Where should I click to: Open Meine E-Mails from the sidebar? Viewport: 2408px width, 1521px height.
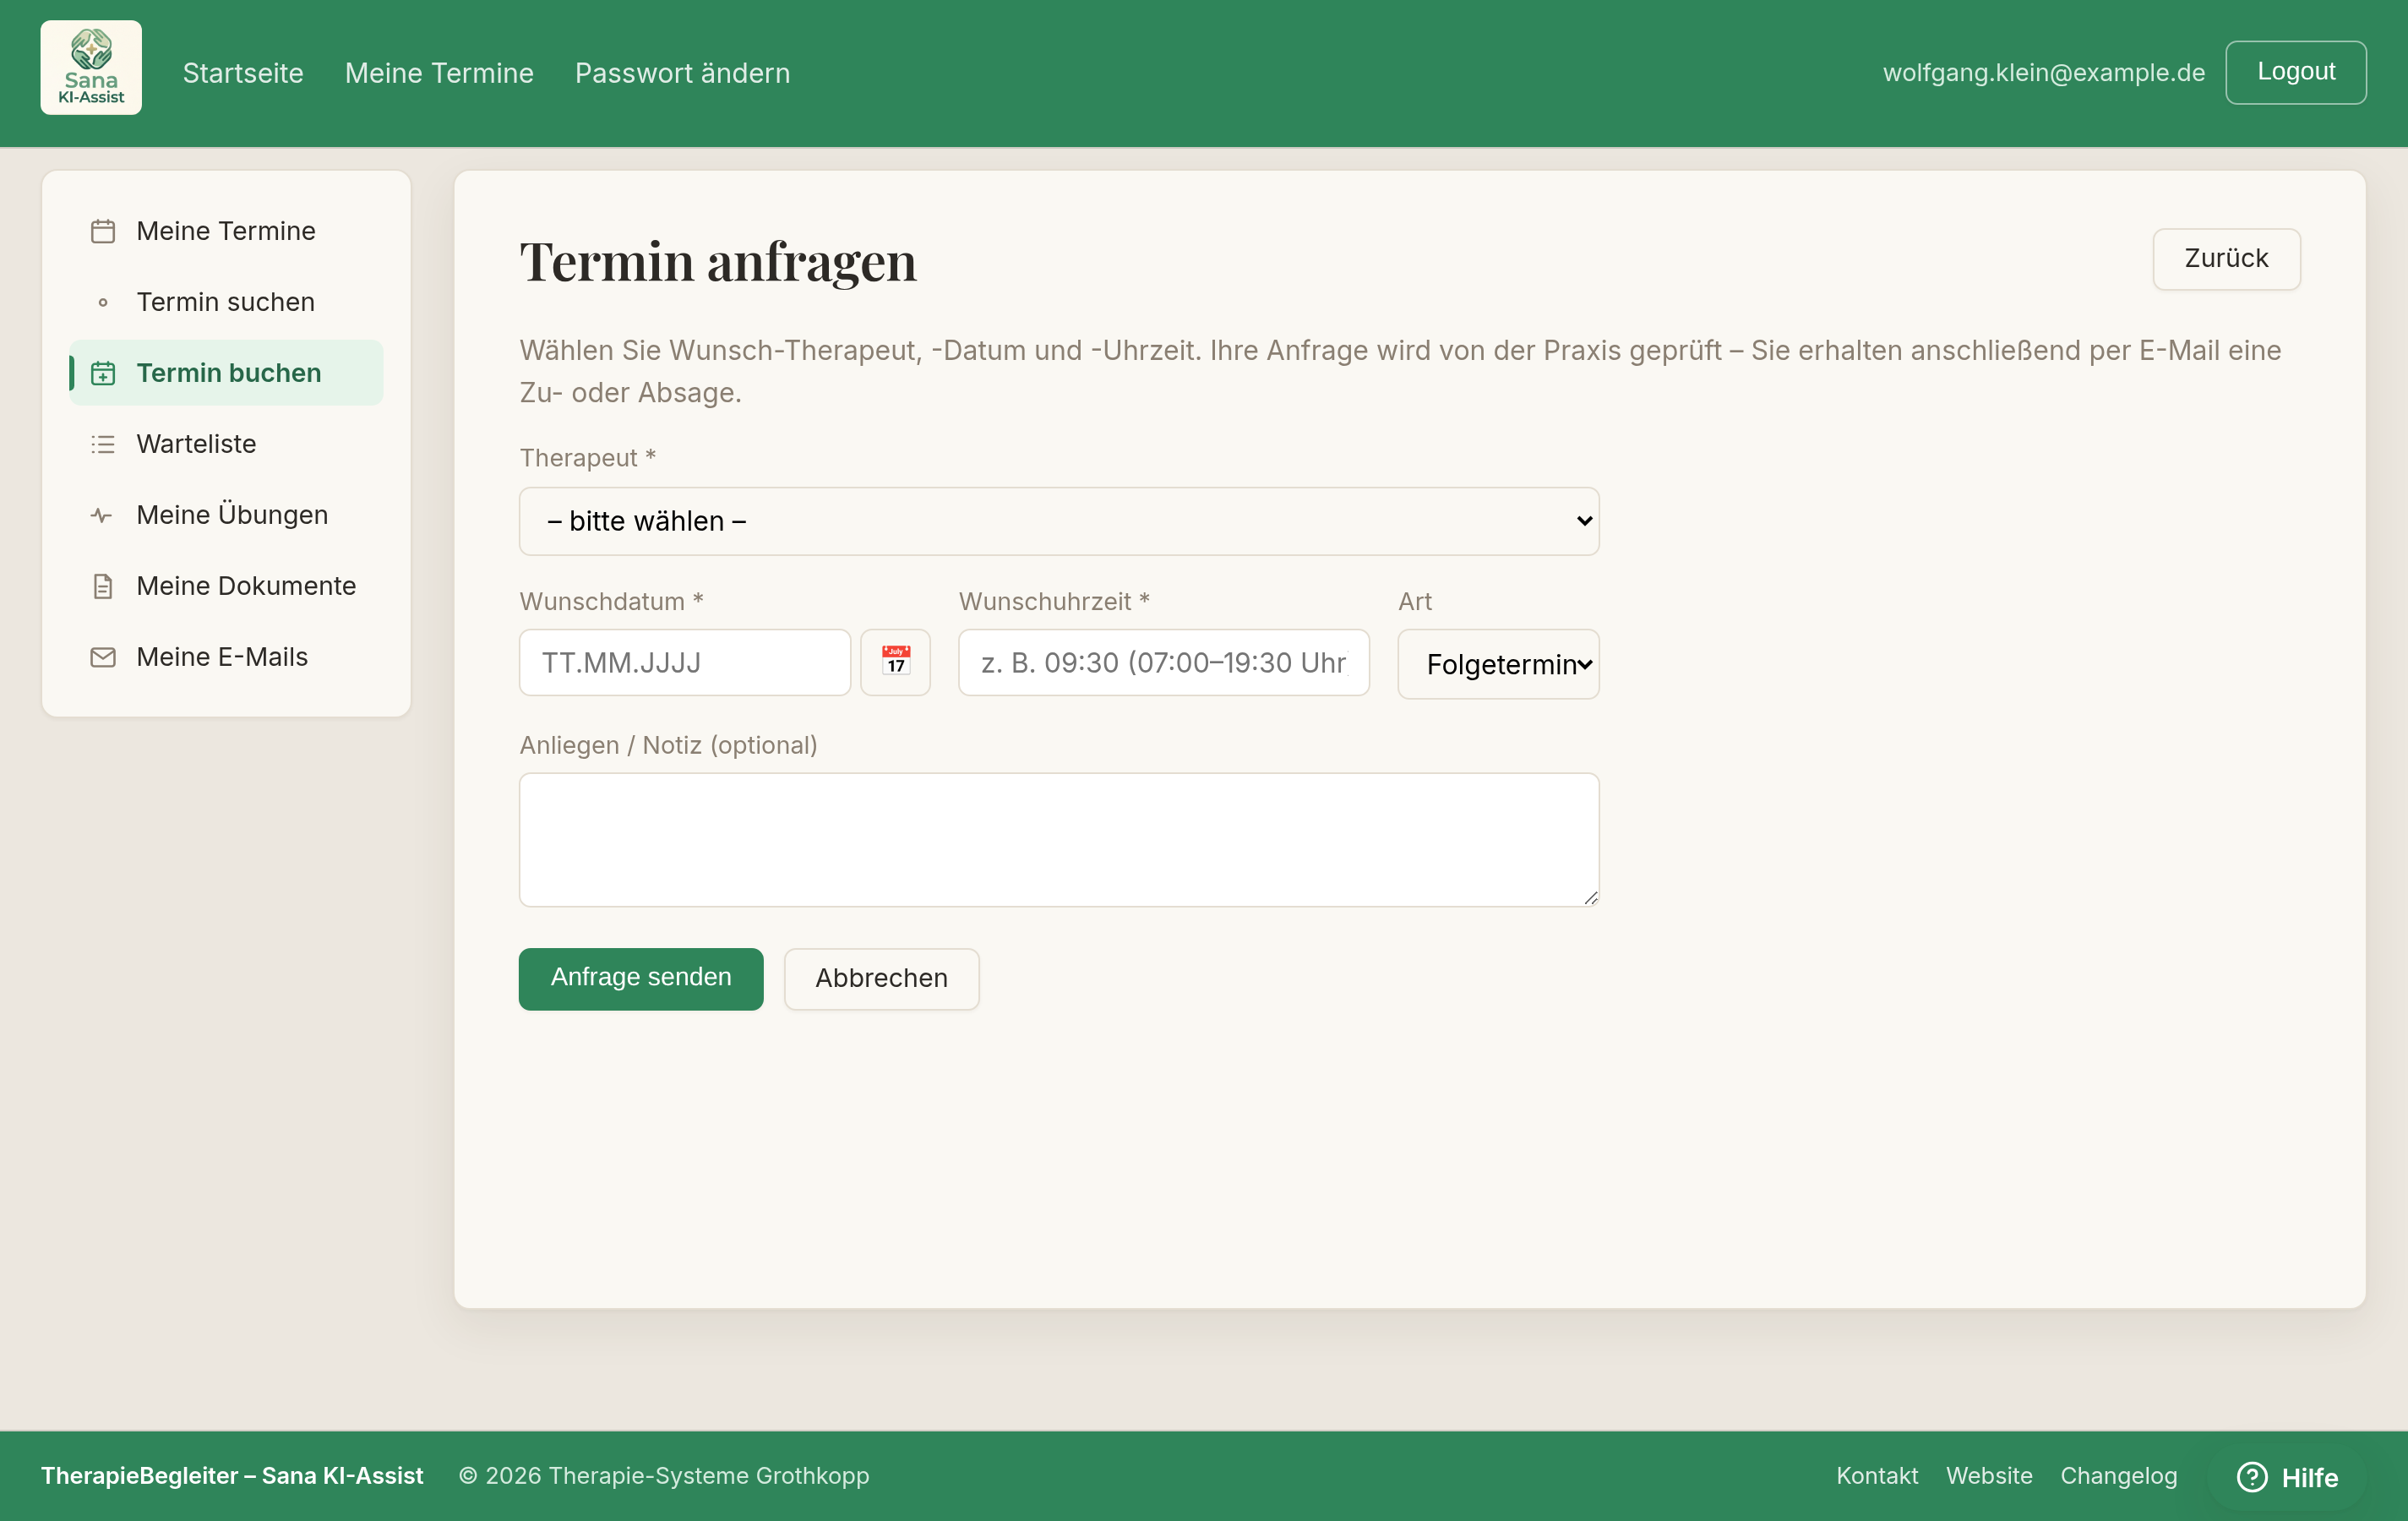pyautogui.click(x=226, y=657)
